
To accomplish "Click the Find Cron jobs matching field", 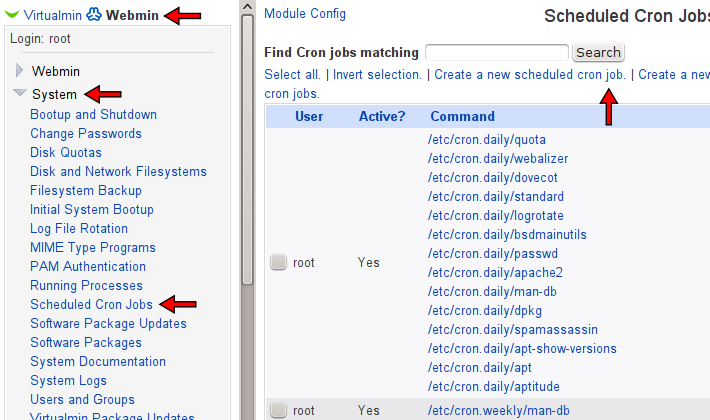I will [x=497, y=52].
